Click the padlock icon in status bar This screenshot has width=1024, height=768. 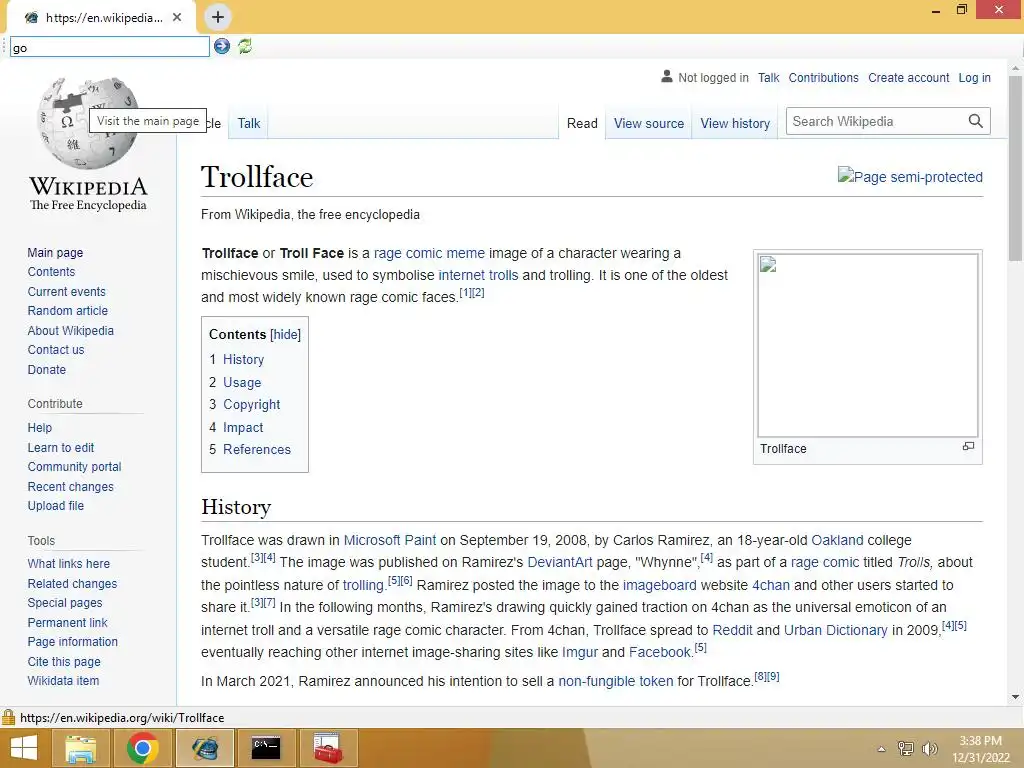coord(8,717)
